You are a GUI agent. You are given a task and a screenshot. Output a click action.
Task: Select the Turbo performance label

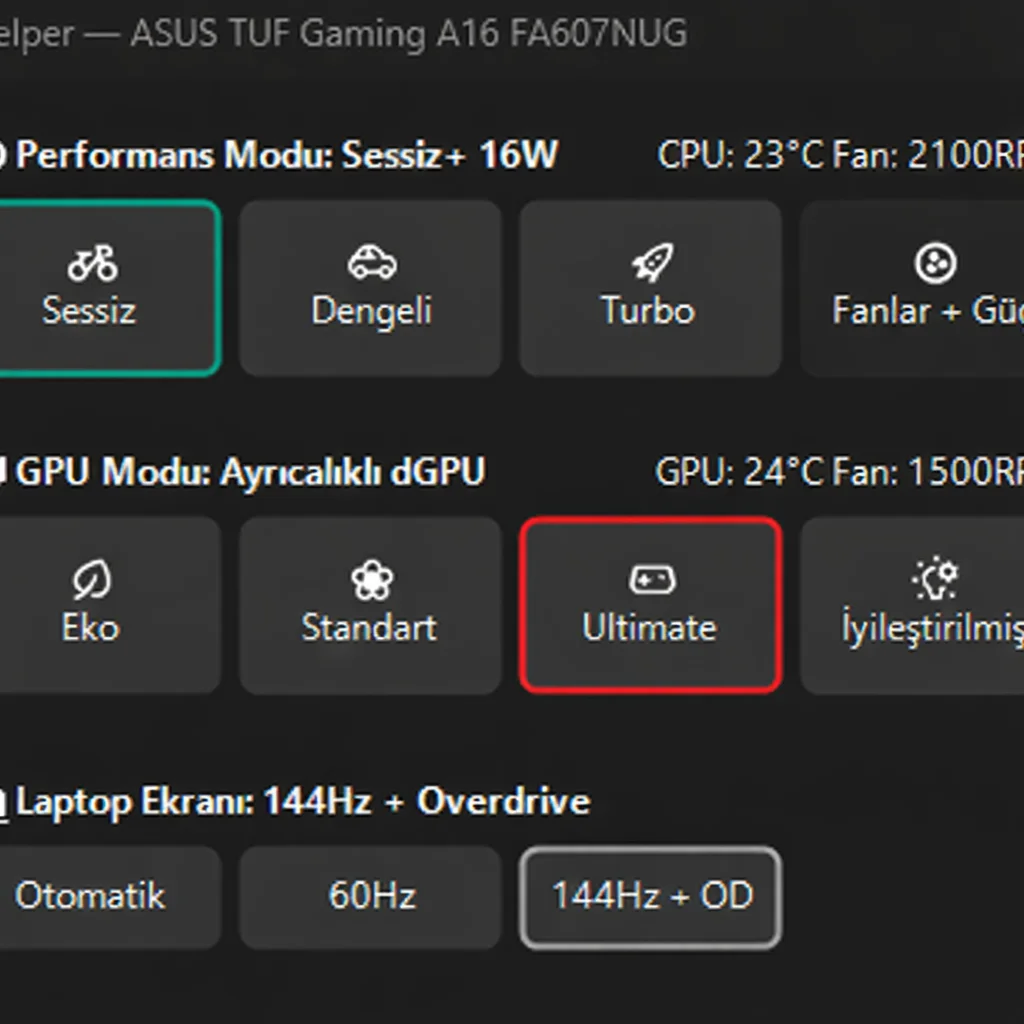648,310
